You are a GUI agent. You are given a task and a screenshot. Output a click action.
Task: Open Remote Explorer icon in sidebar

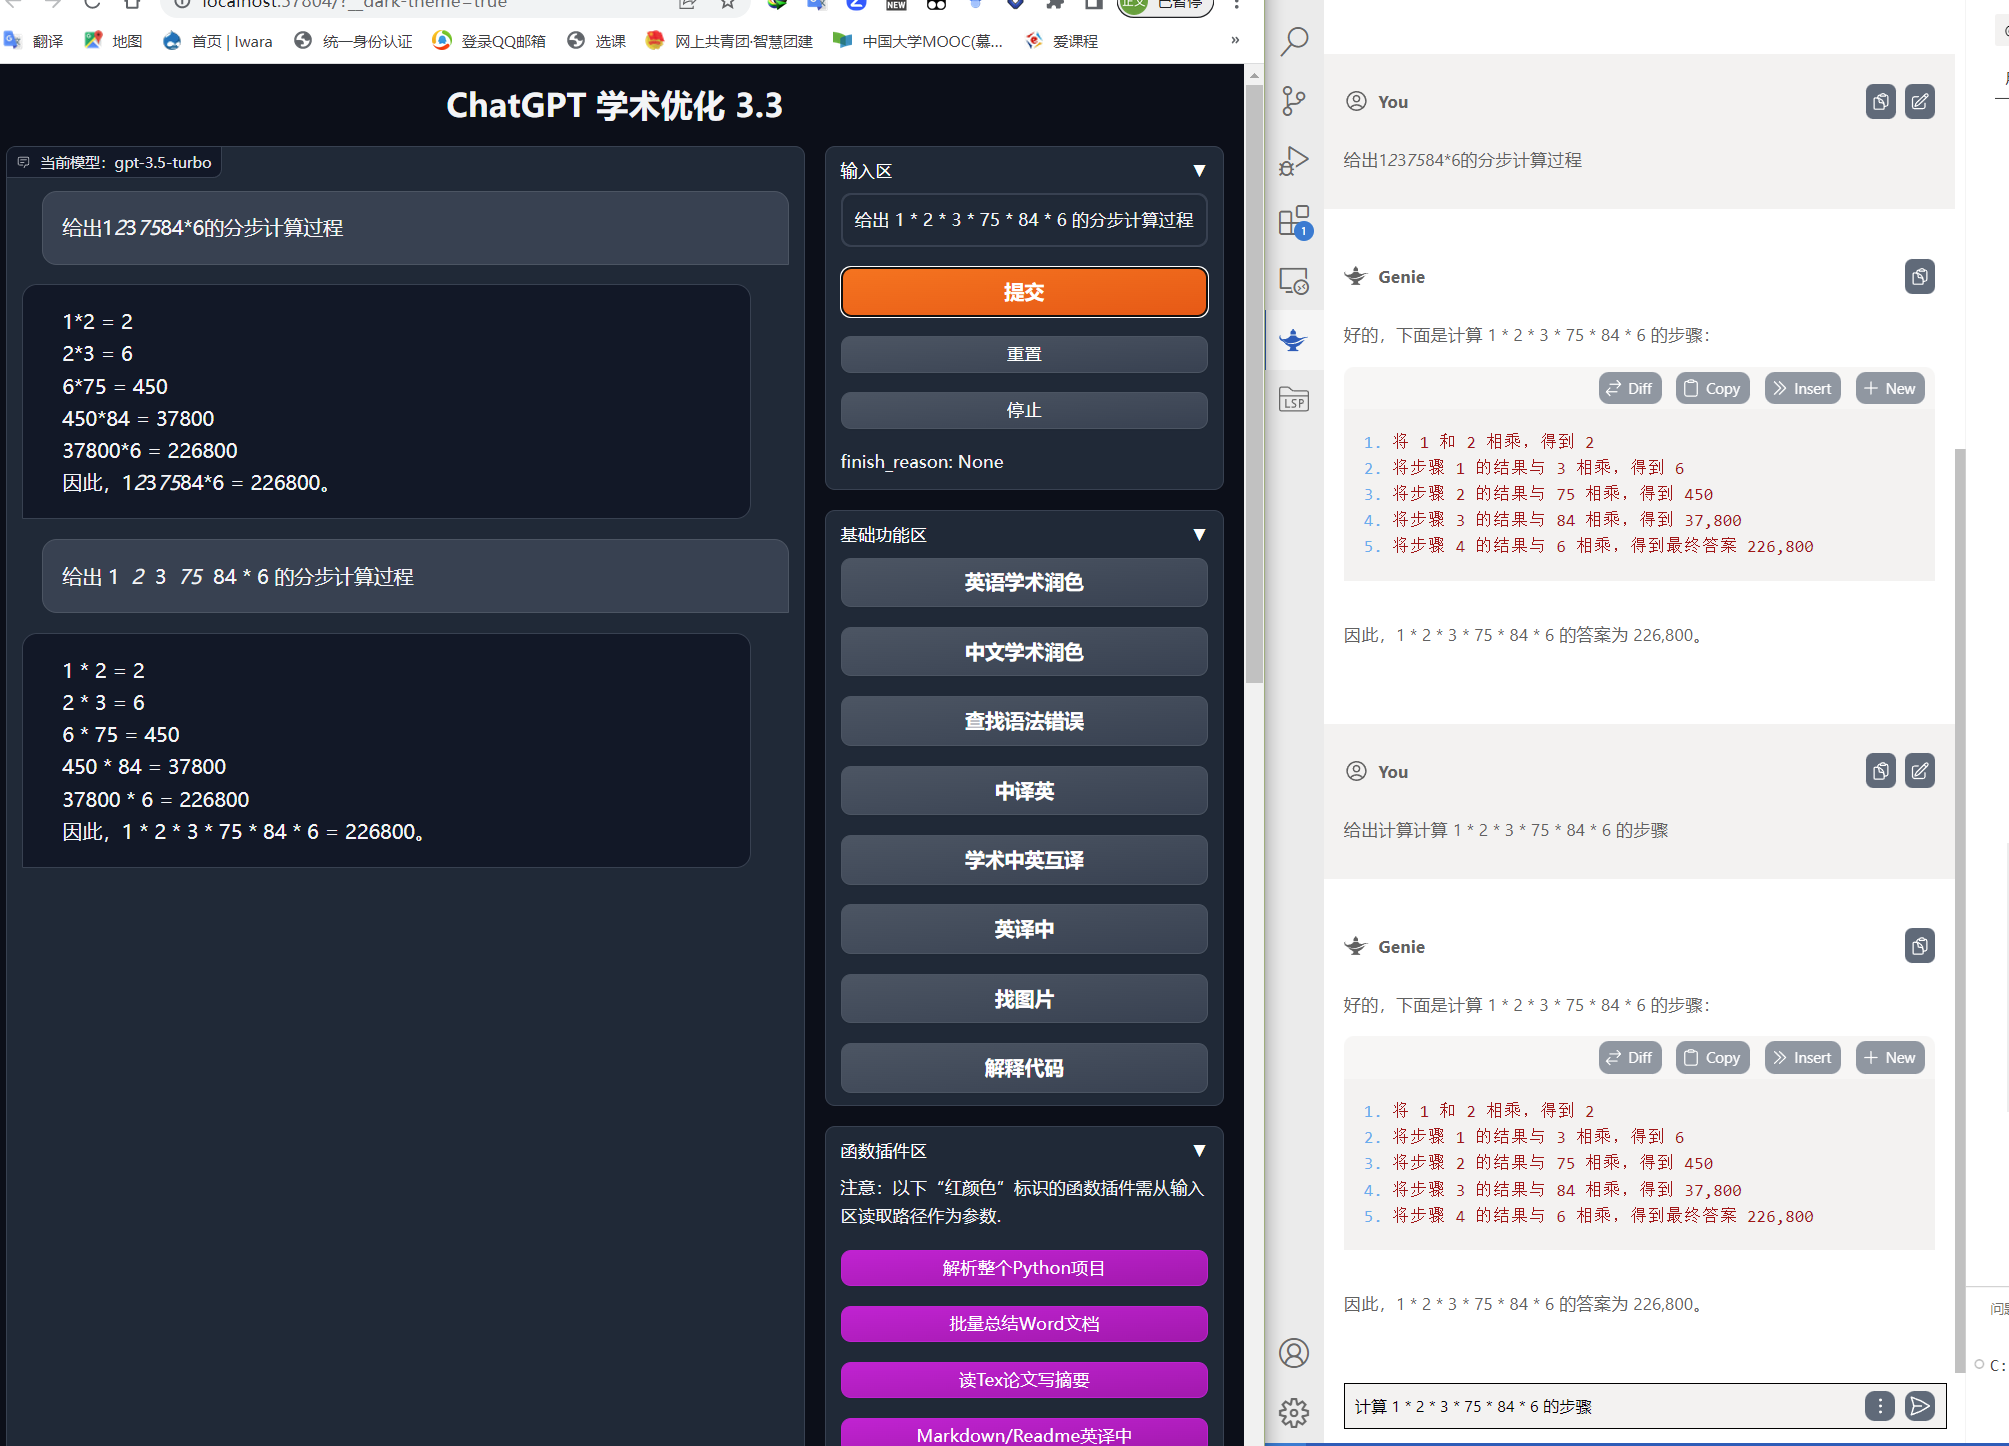pos(1294,281)
